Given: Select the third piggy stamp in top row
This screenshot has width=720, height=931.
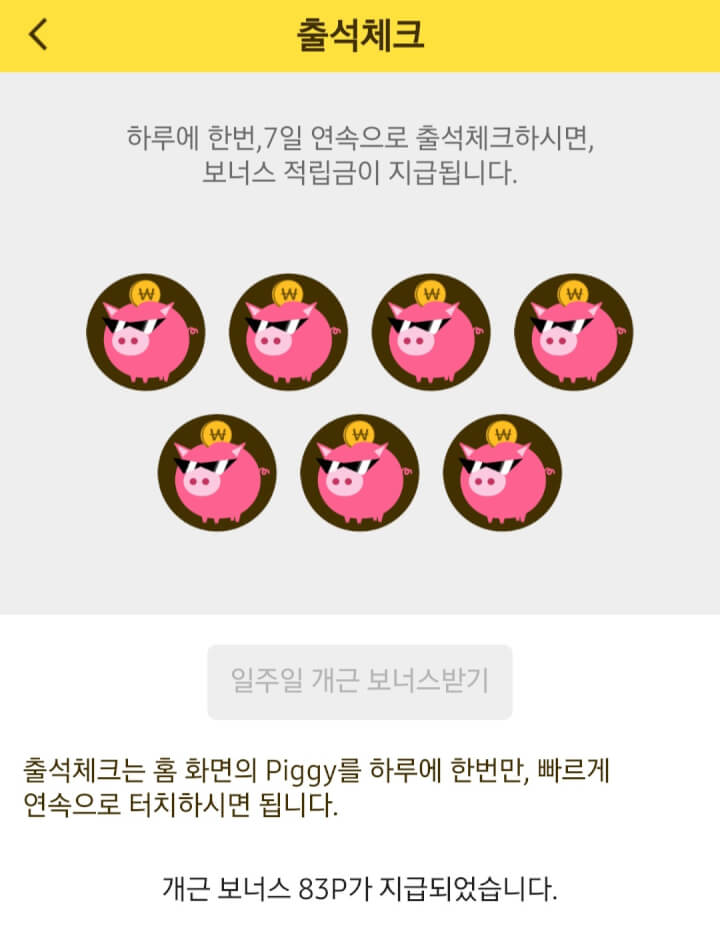Looking at the screenshot, I should [431, 332].
